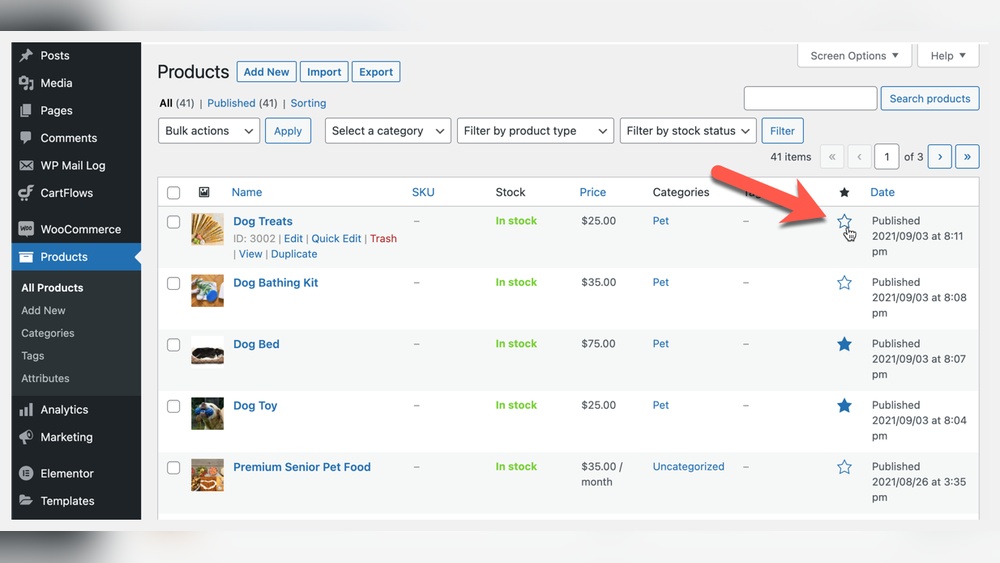
Task: Show Published products filter
Action: (x=232, y=103)
